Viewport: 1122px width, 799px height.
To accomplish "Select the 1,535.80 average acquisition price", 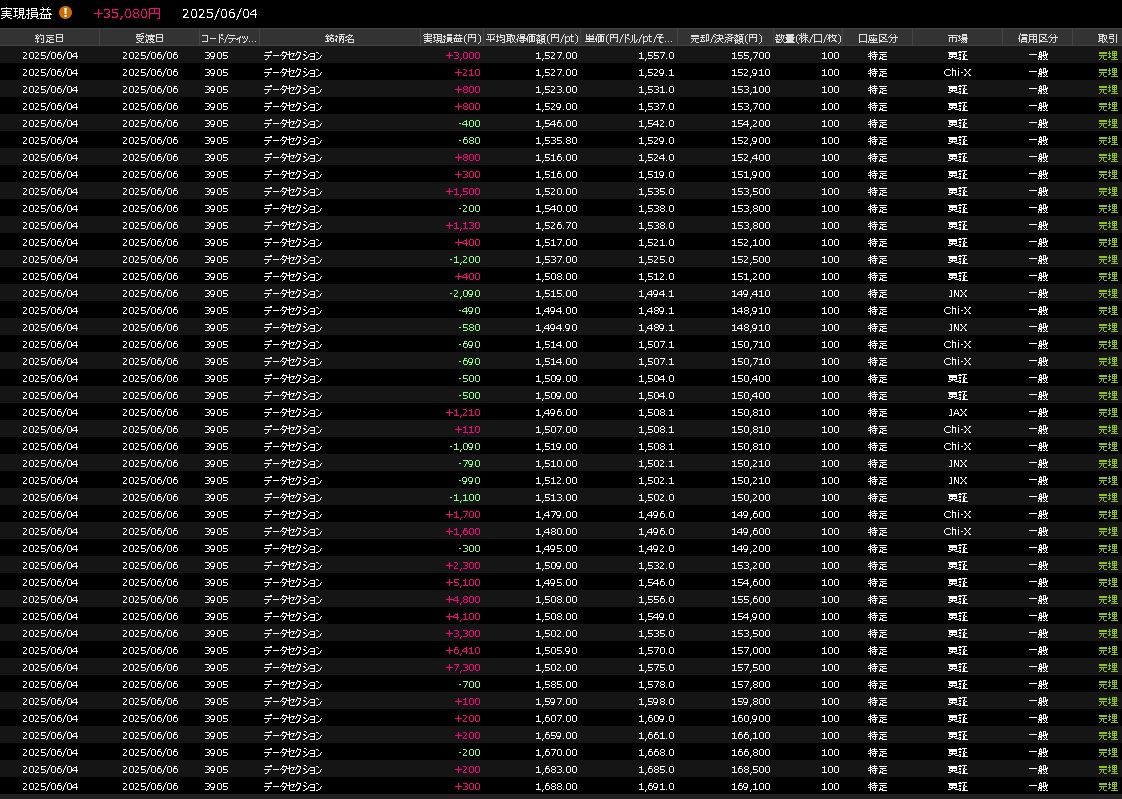I will click(556, 141).
